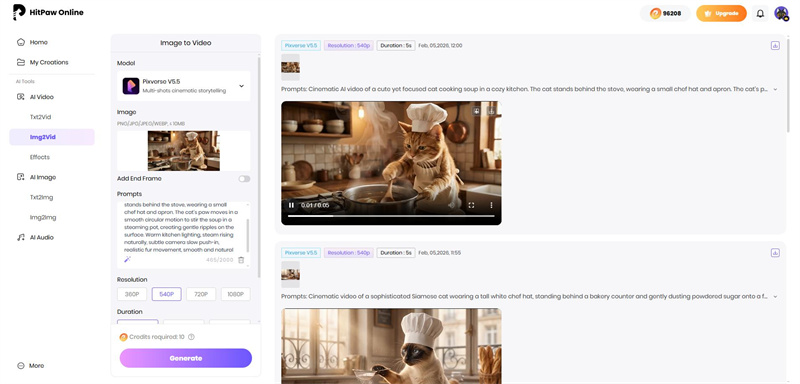Click the settings panel vertical scrollbar
This screenshot has width=800, height=384.
click(x=259, y=167)
